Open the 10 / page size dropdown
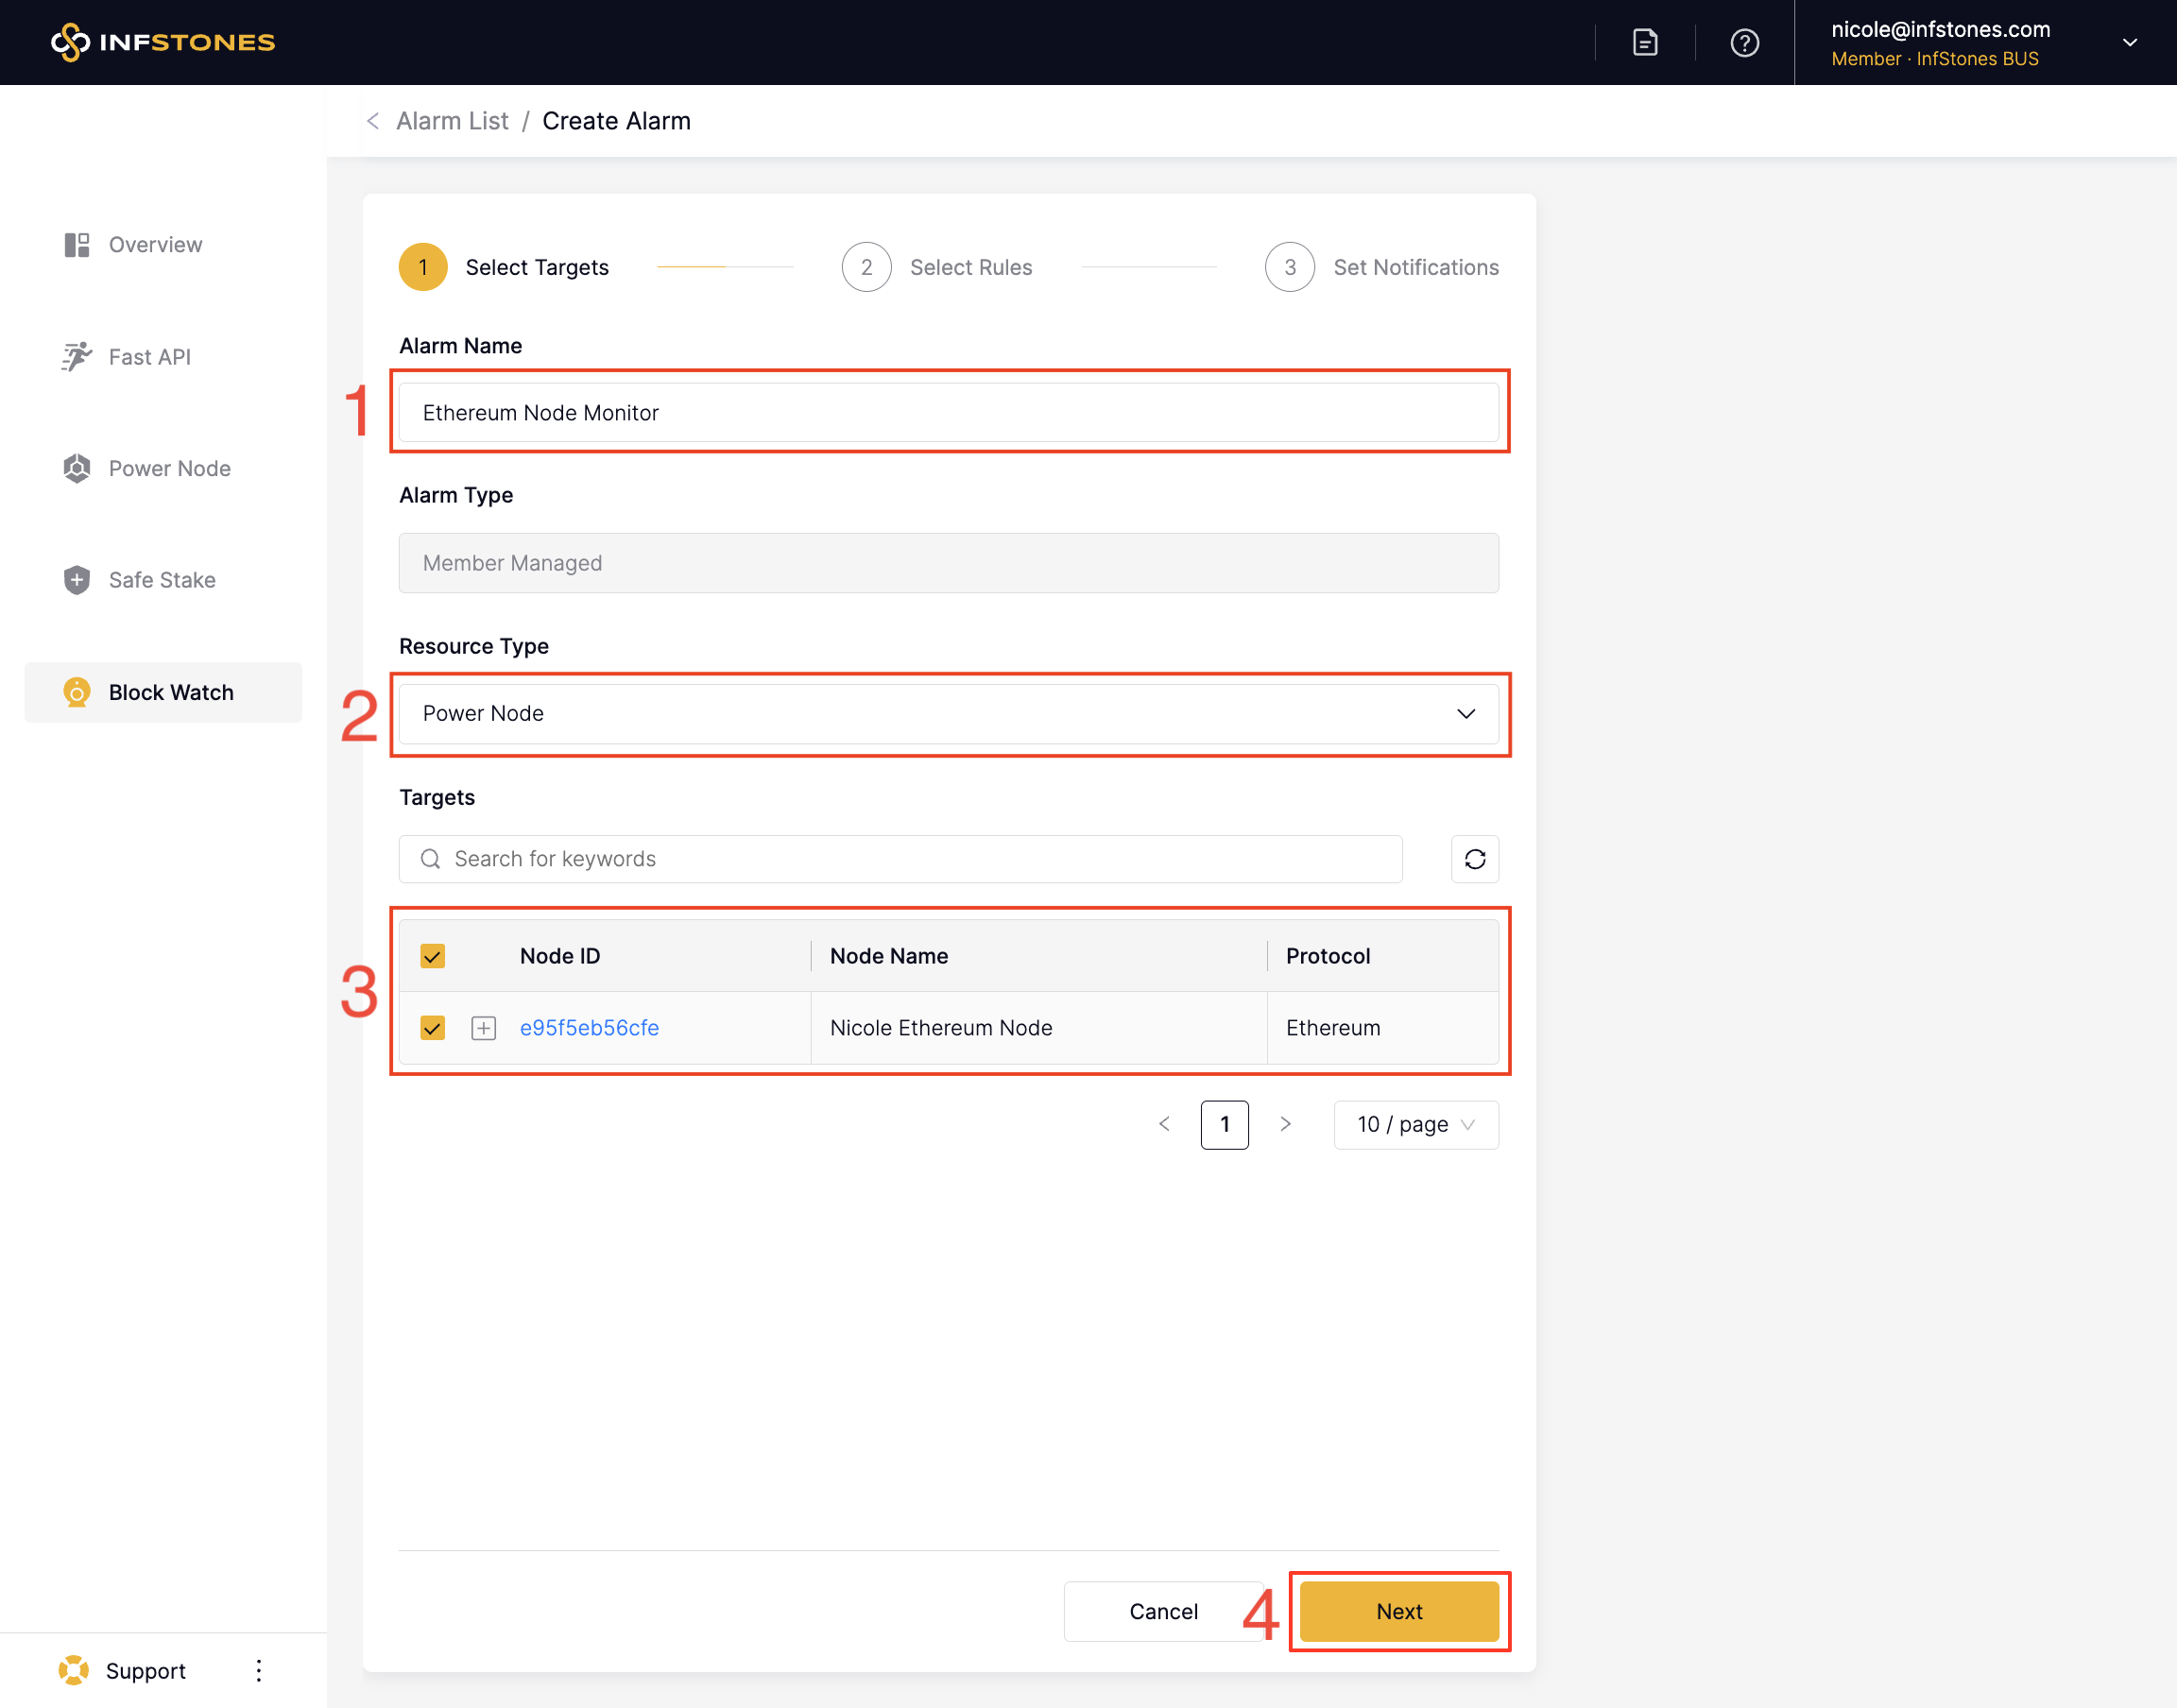This screenshot has width=2177, height=1708. click(x=1415, y=1125)
